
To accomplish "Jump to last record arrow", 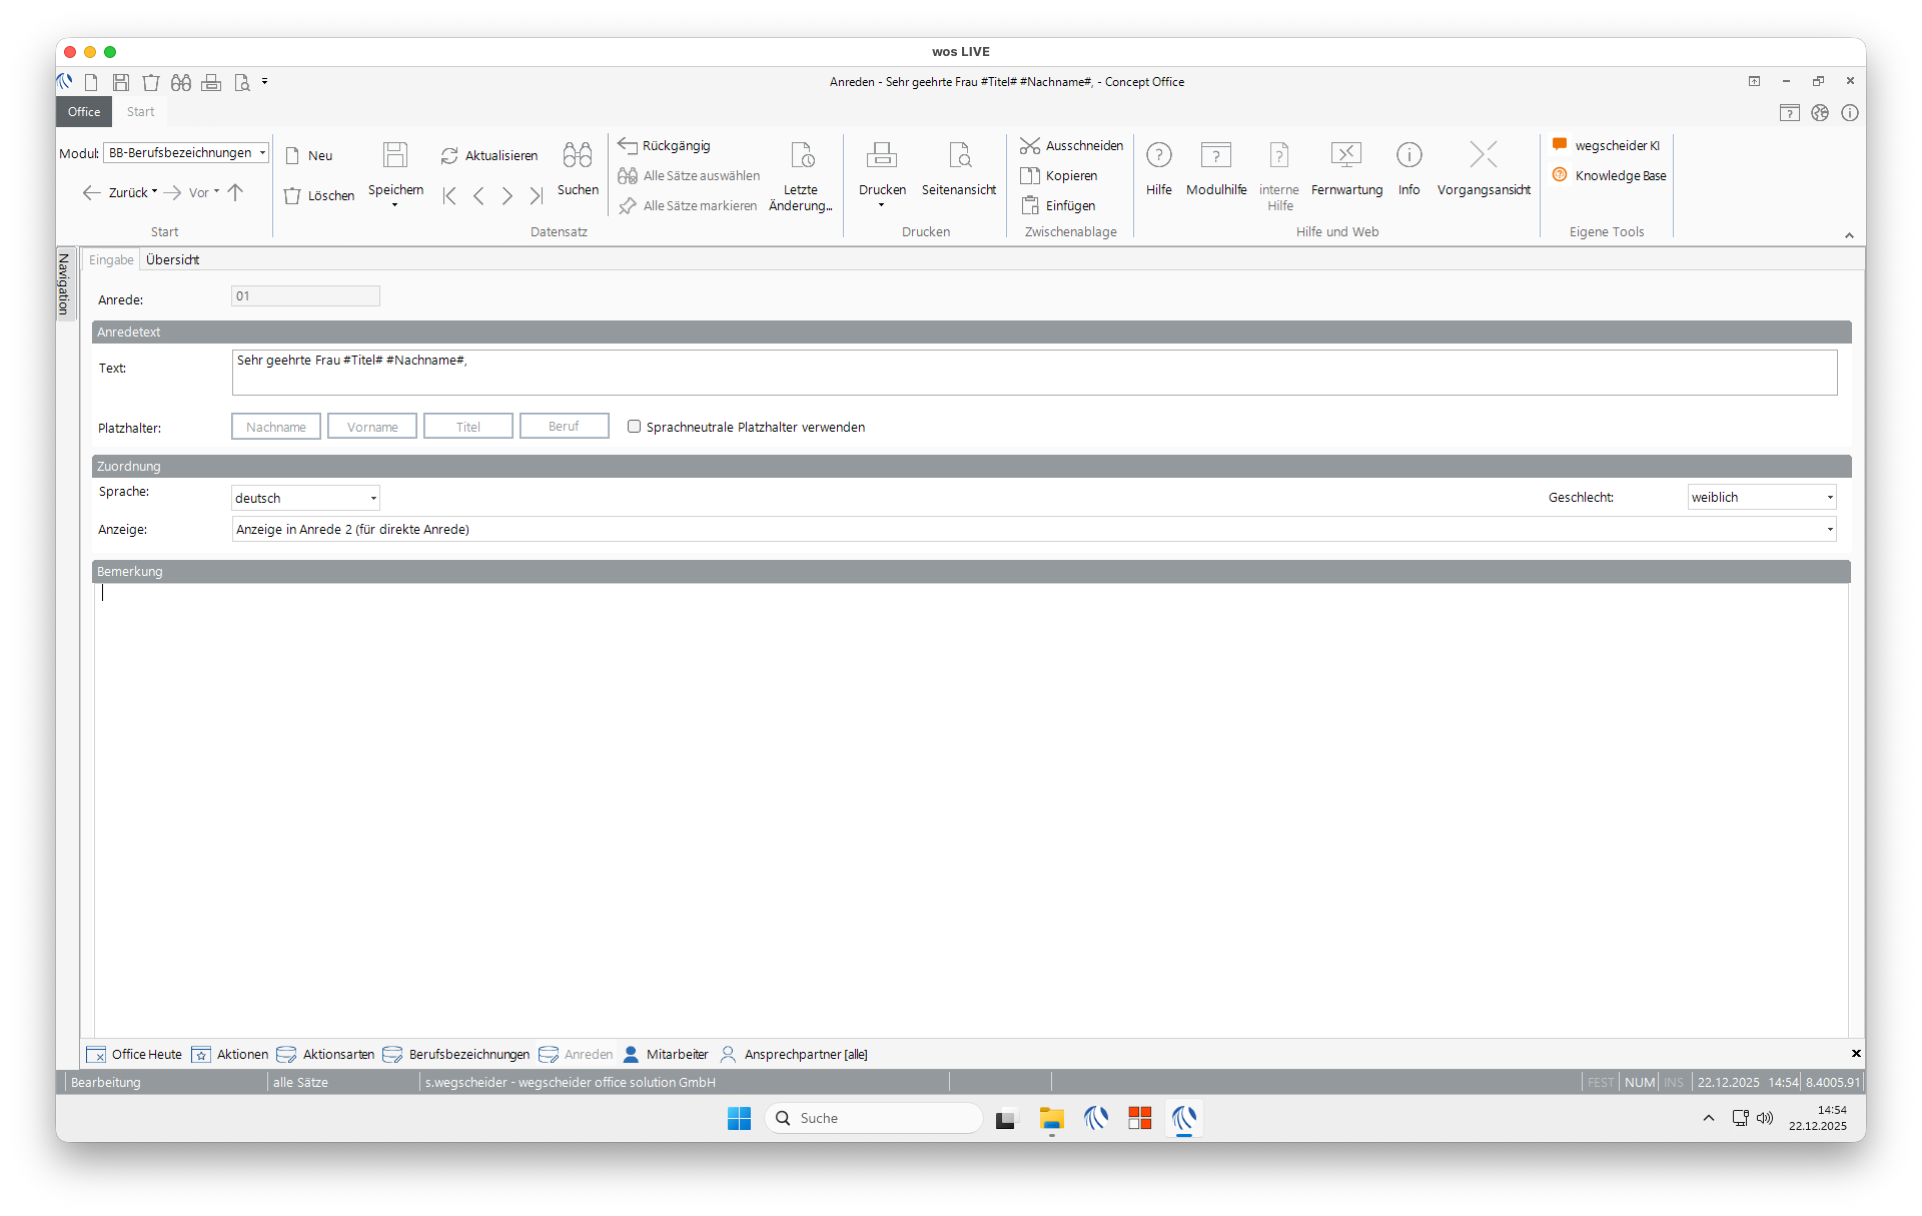I will [x=536, y=196].
